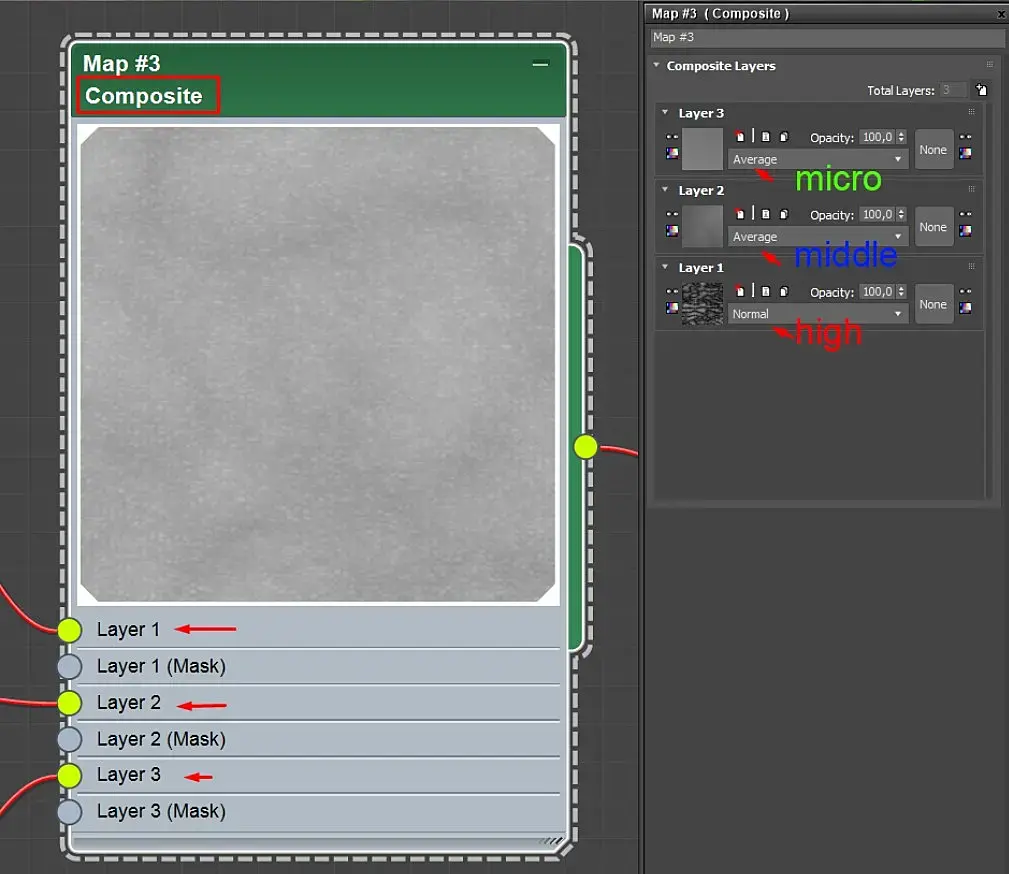The image size is (1009, 874).
Task: Collapse the Map #3 node with the minus icon
Action: tap(541, 64)
